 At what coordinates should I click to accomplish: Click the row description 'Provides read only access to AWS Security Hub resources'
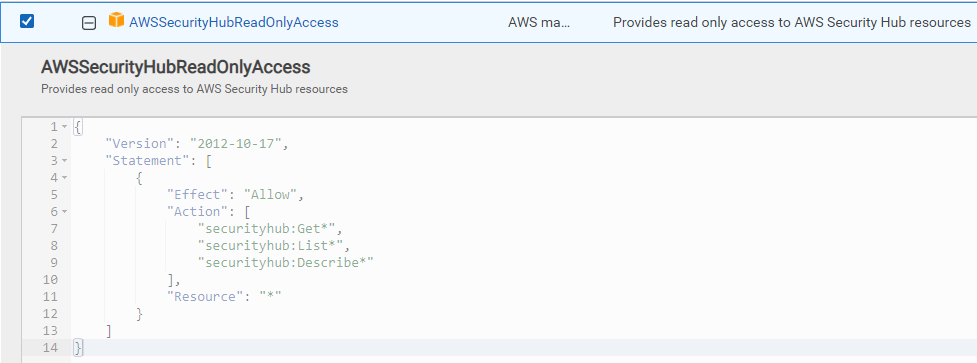[x=792, y=22]
